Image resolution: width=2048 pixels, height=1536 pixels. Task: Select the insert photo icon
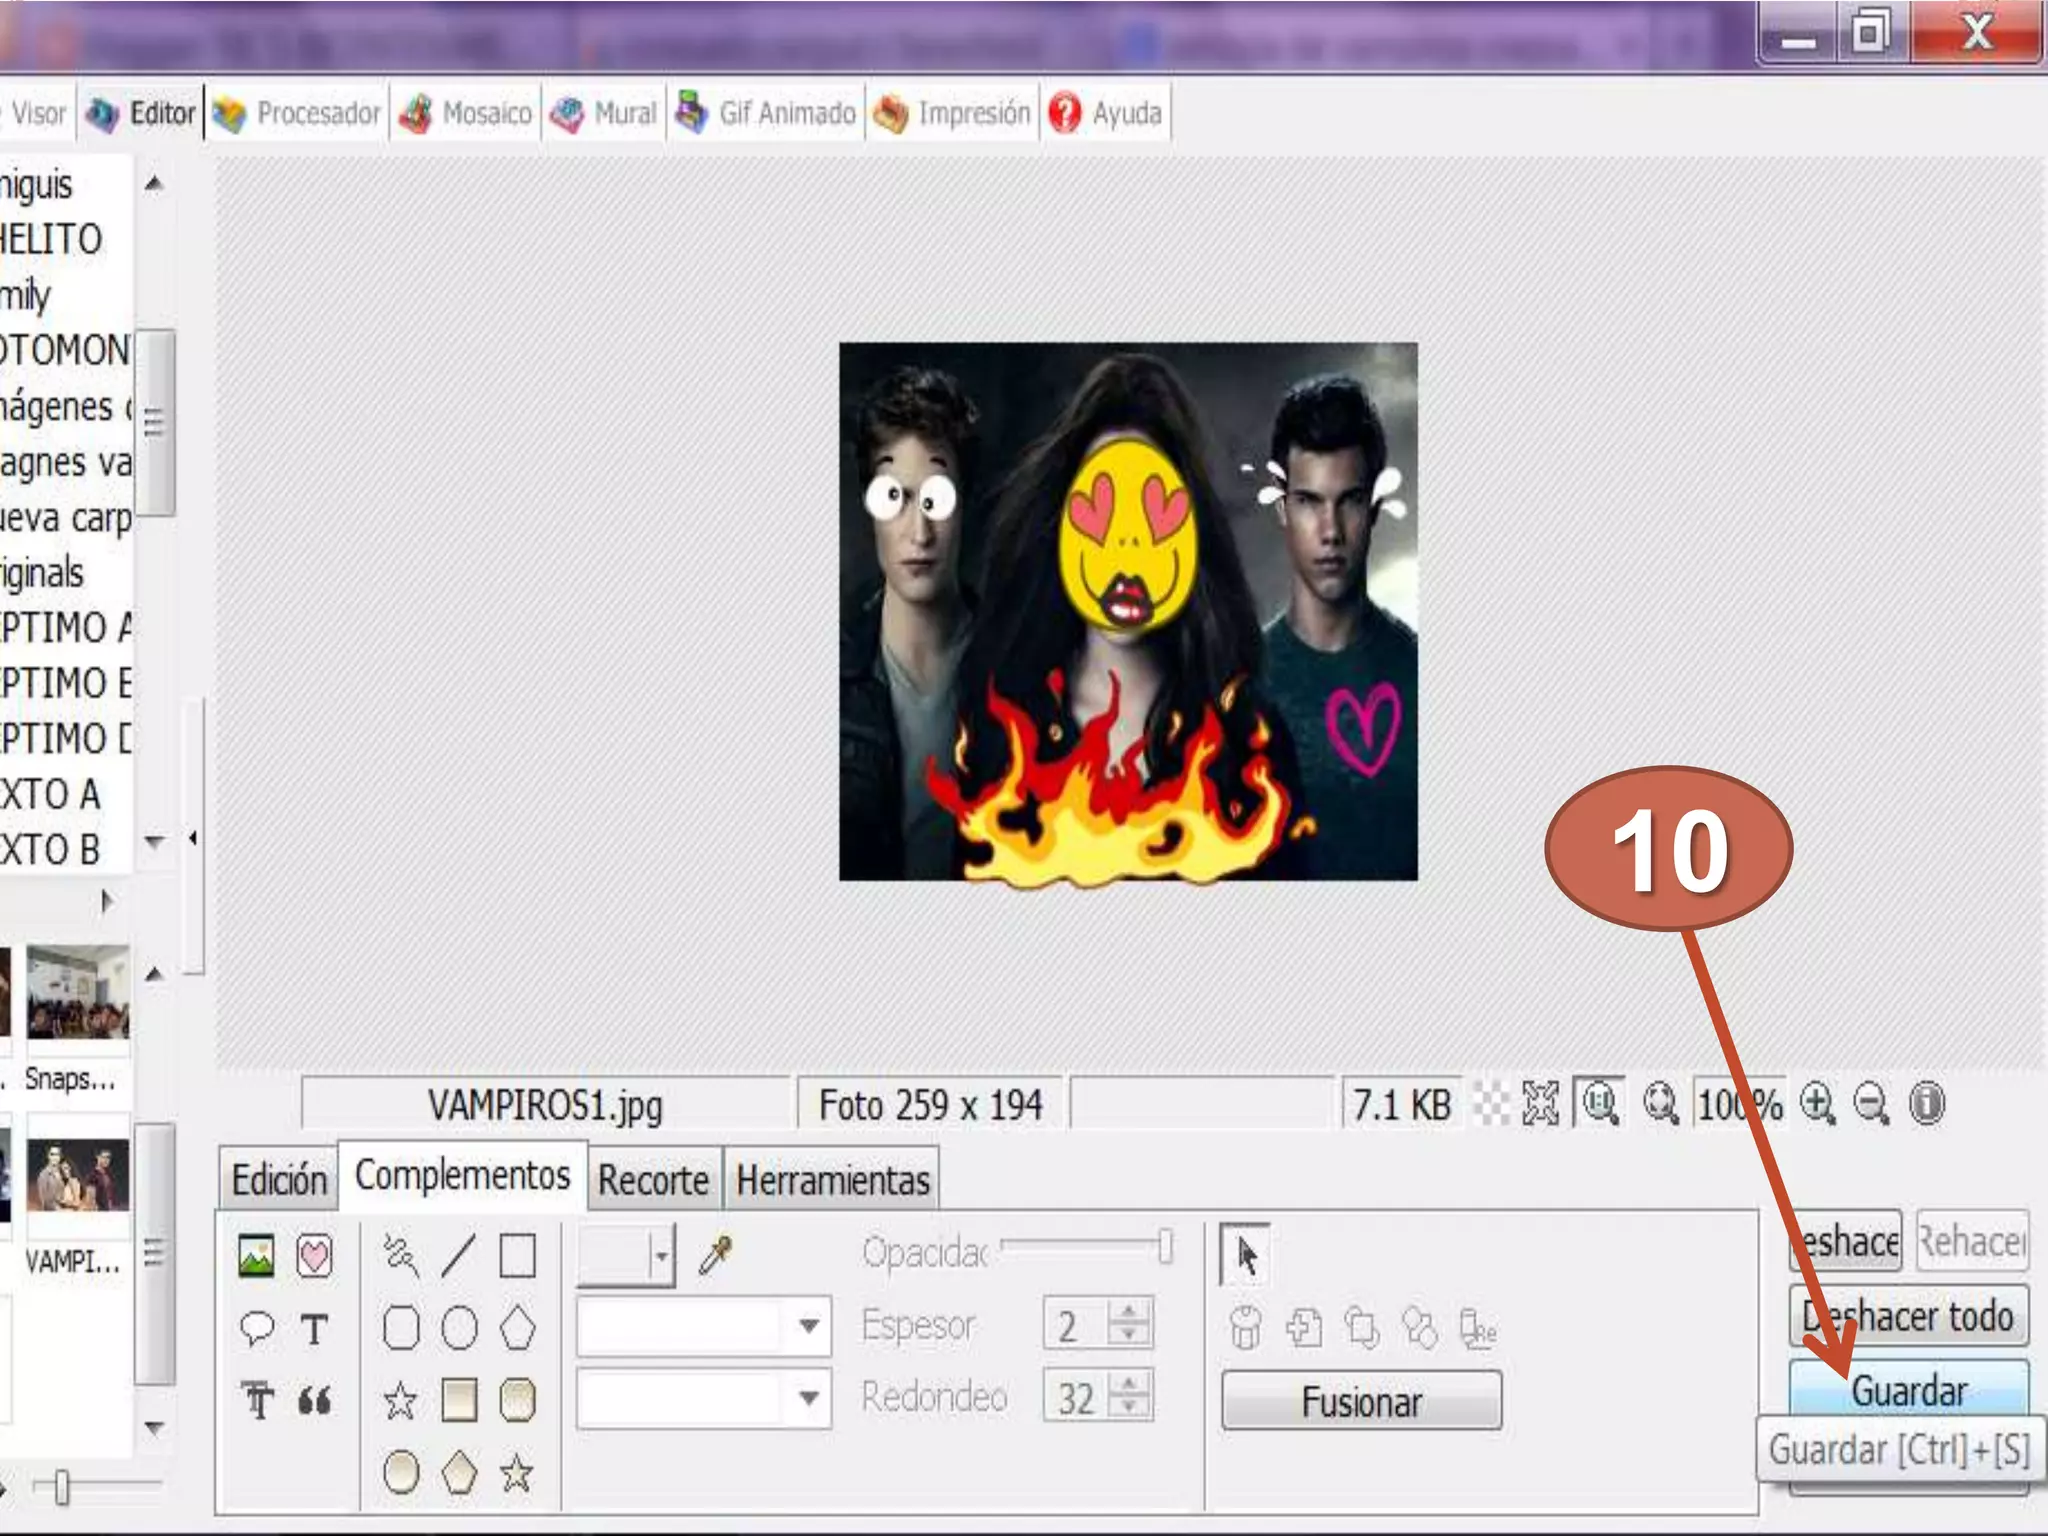pos(256,1256)
